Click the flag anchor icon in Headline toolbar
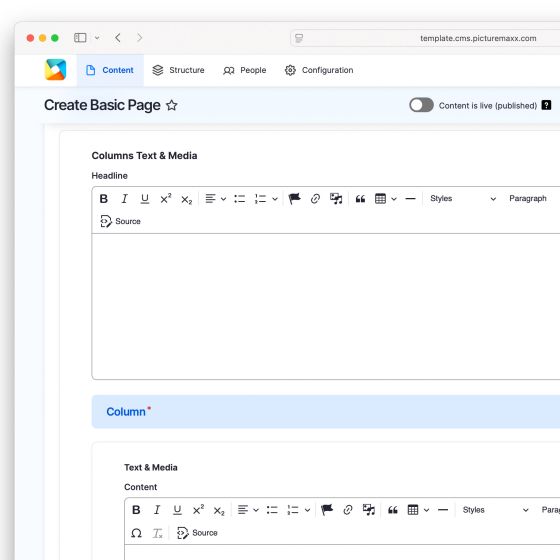The height and width of the screenshot is (560, 560). point(294,199)
